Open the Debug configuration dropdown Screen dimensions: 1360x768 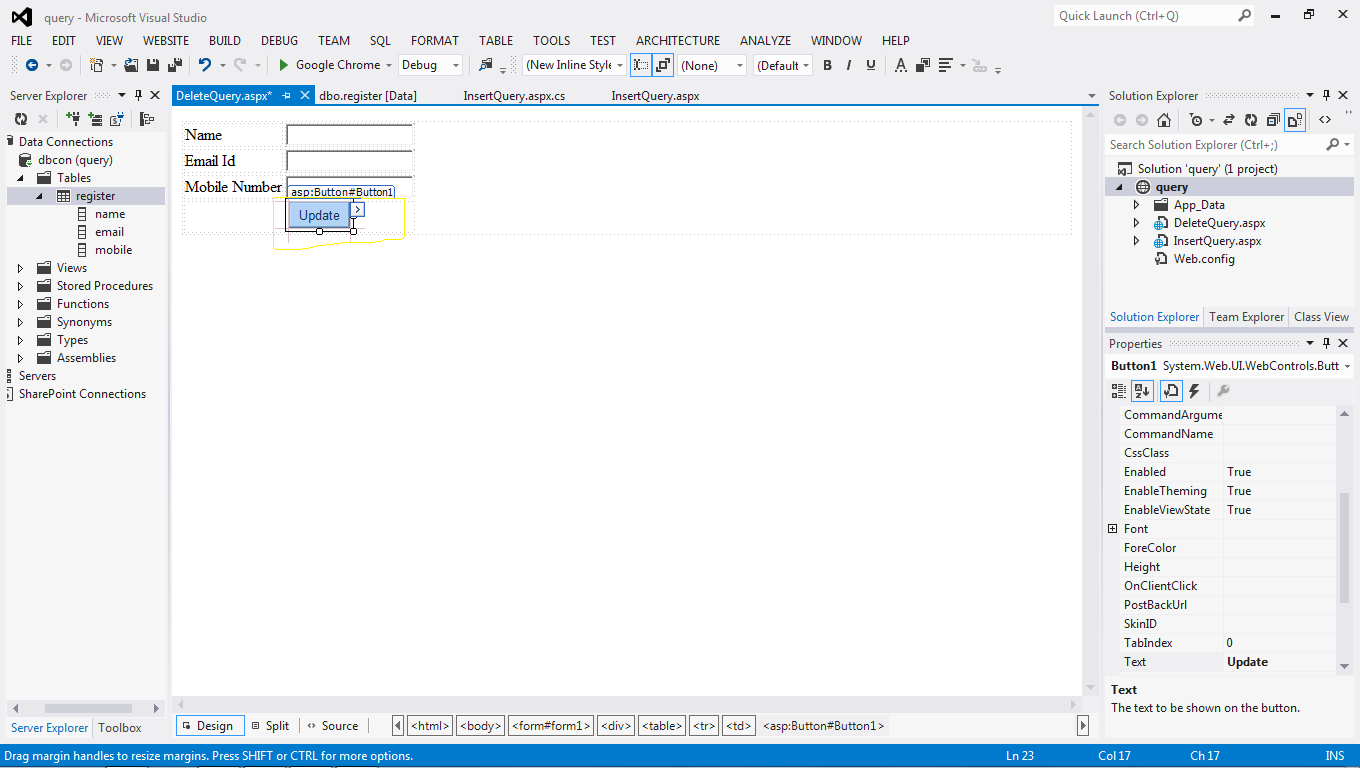coord(456,65)
